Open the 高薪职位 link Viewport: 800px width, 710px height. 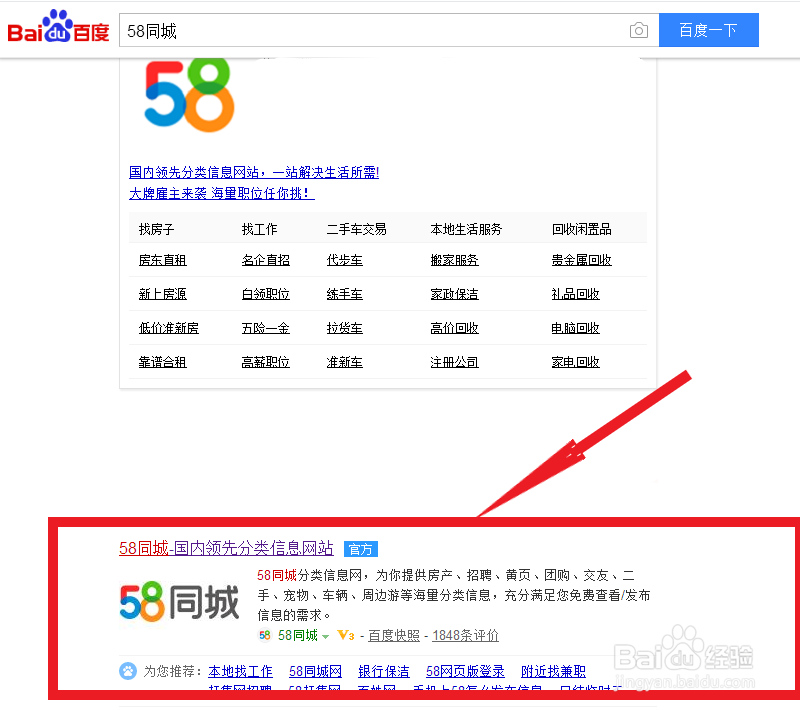pyautogui.click(x=266, y=362)
